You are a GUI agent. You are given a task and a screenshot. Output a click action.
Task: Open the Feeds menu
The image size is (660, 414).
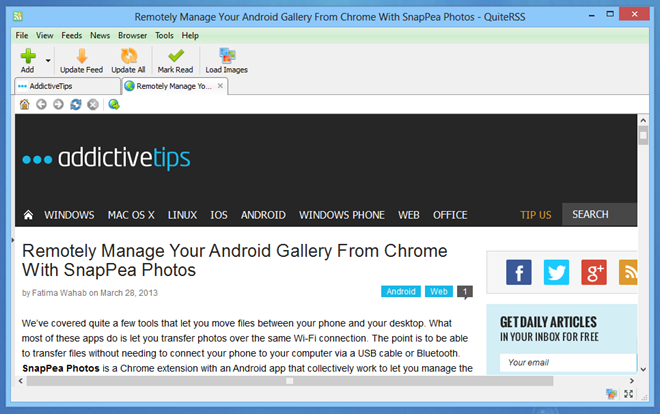click(x=72, y=35)
